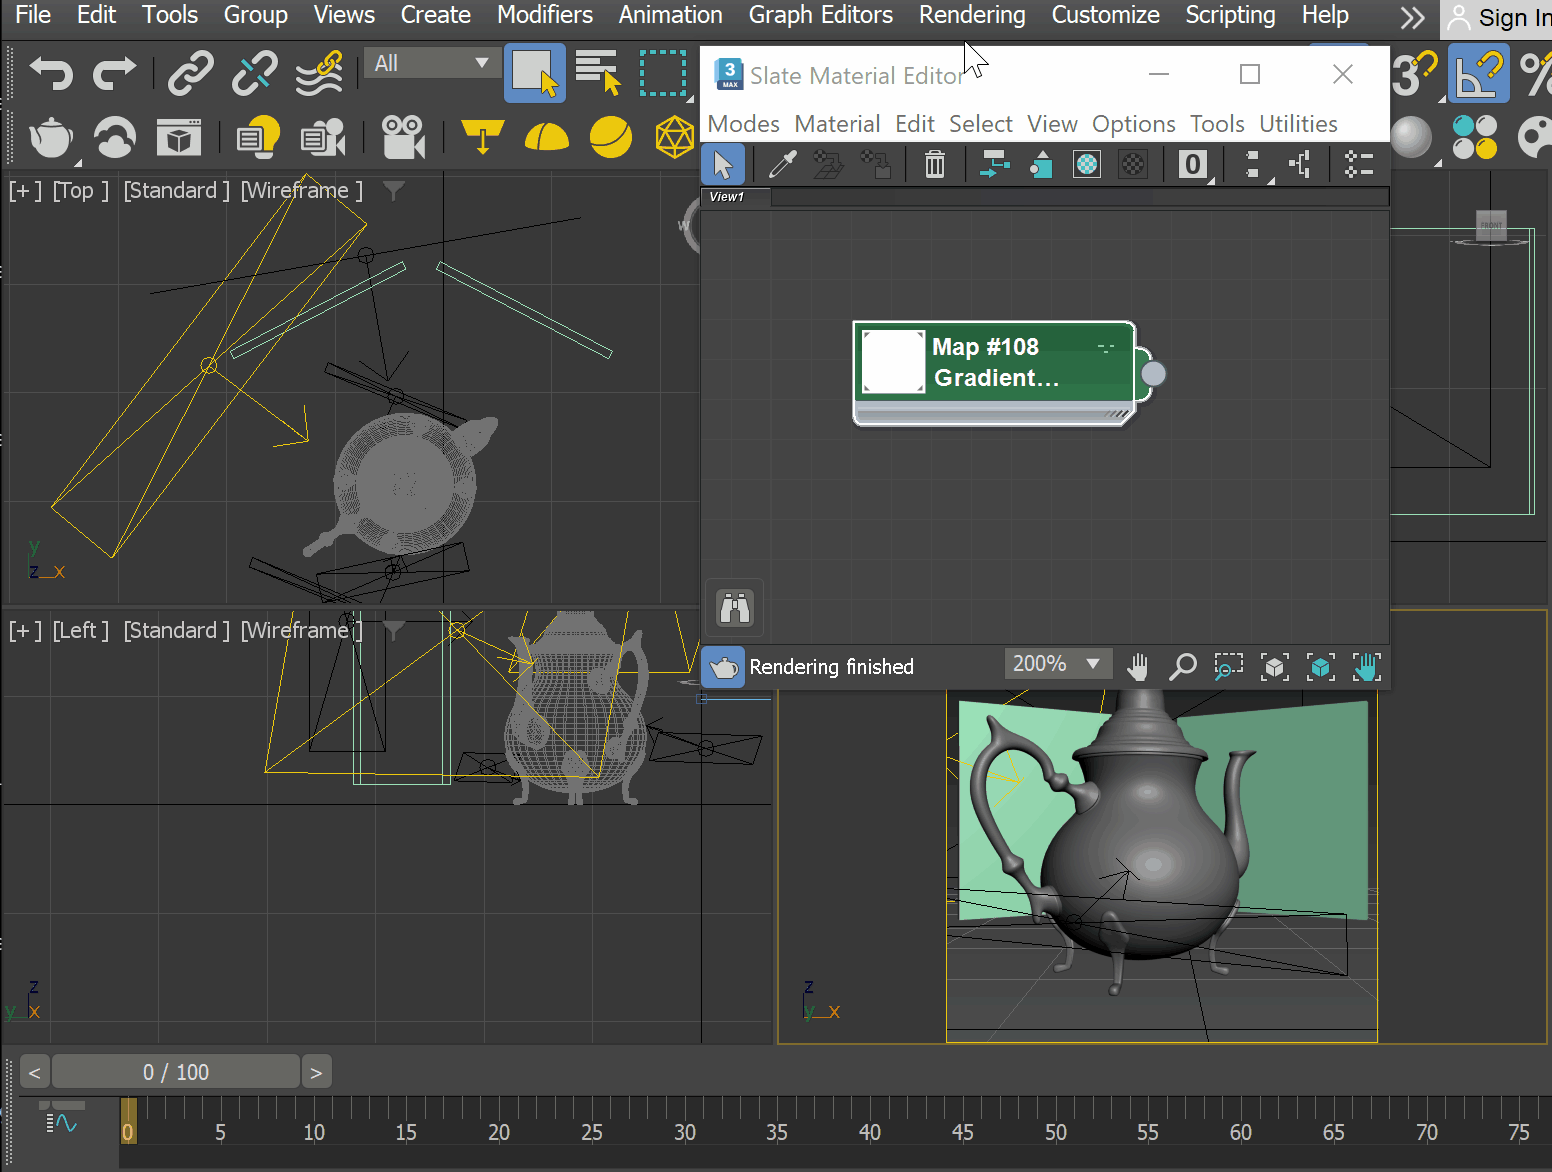The width and height of the screenshot is (1552, 1172).
Task: Click the Render Setup teapot icon
Action: coord(51,138)
